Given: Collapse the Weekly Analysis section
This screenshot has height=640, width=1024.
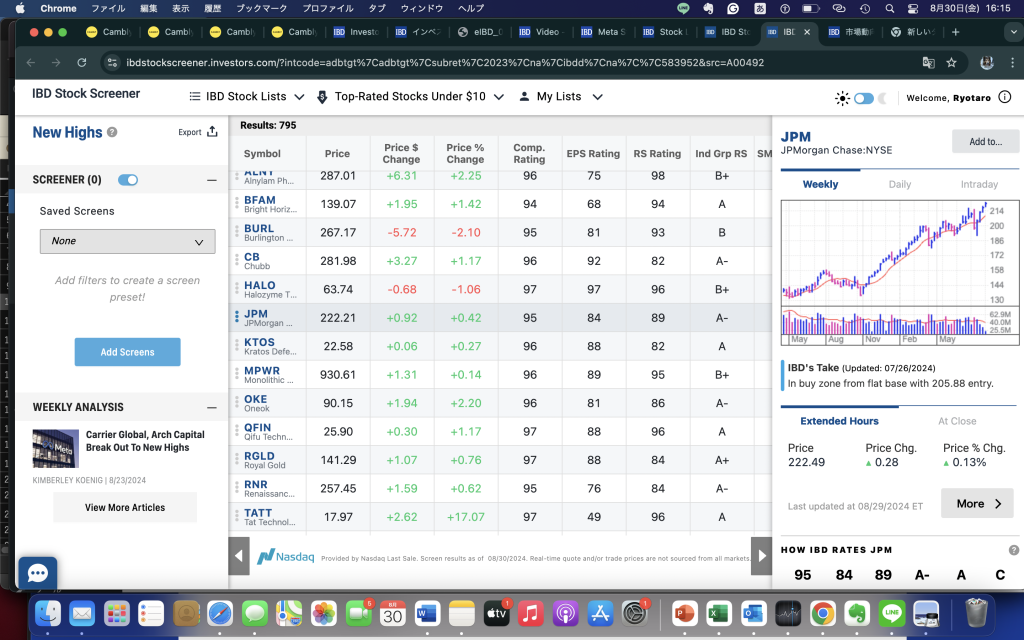Looking at the screenshot, I should [211, 408].
